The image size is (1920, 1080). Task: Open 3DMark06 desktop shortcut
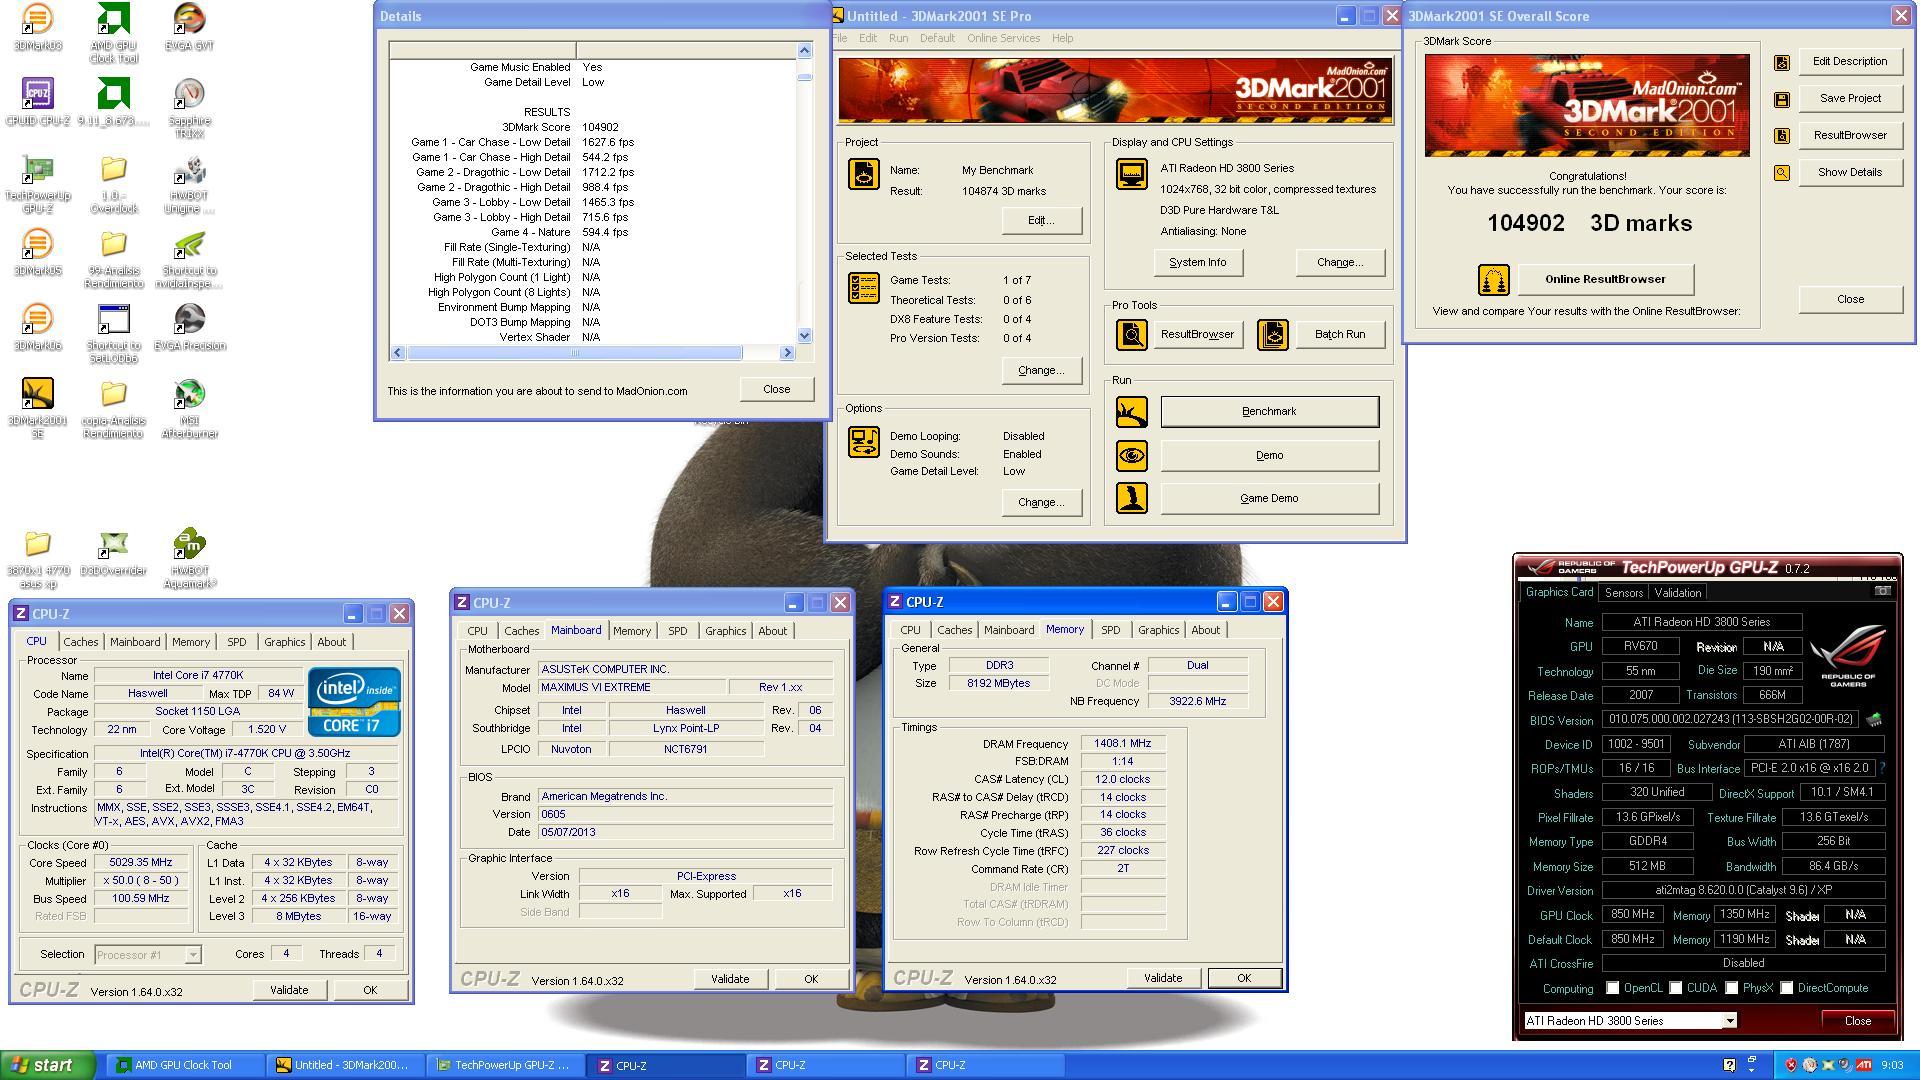pos(37,327)
